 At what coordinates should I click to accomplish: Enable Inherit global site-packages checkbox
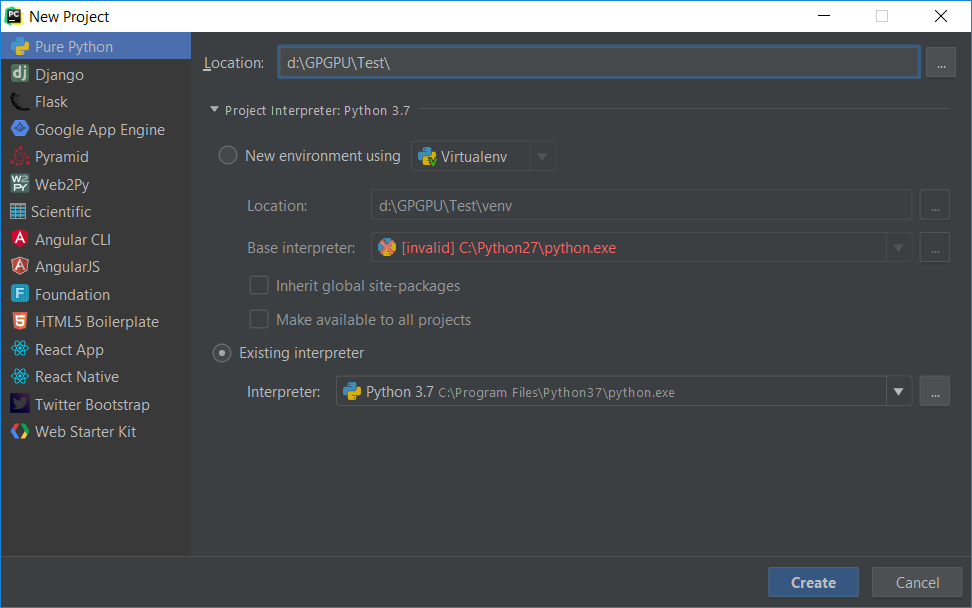(x=258, y=285)
